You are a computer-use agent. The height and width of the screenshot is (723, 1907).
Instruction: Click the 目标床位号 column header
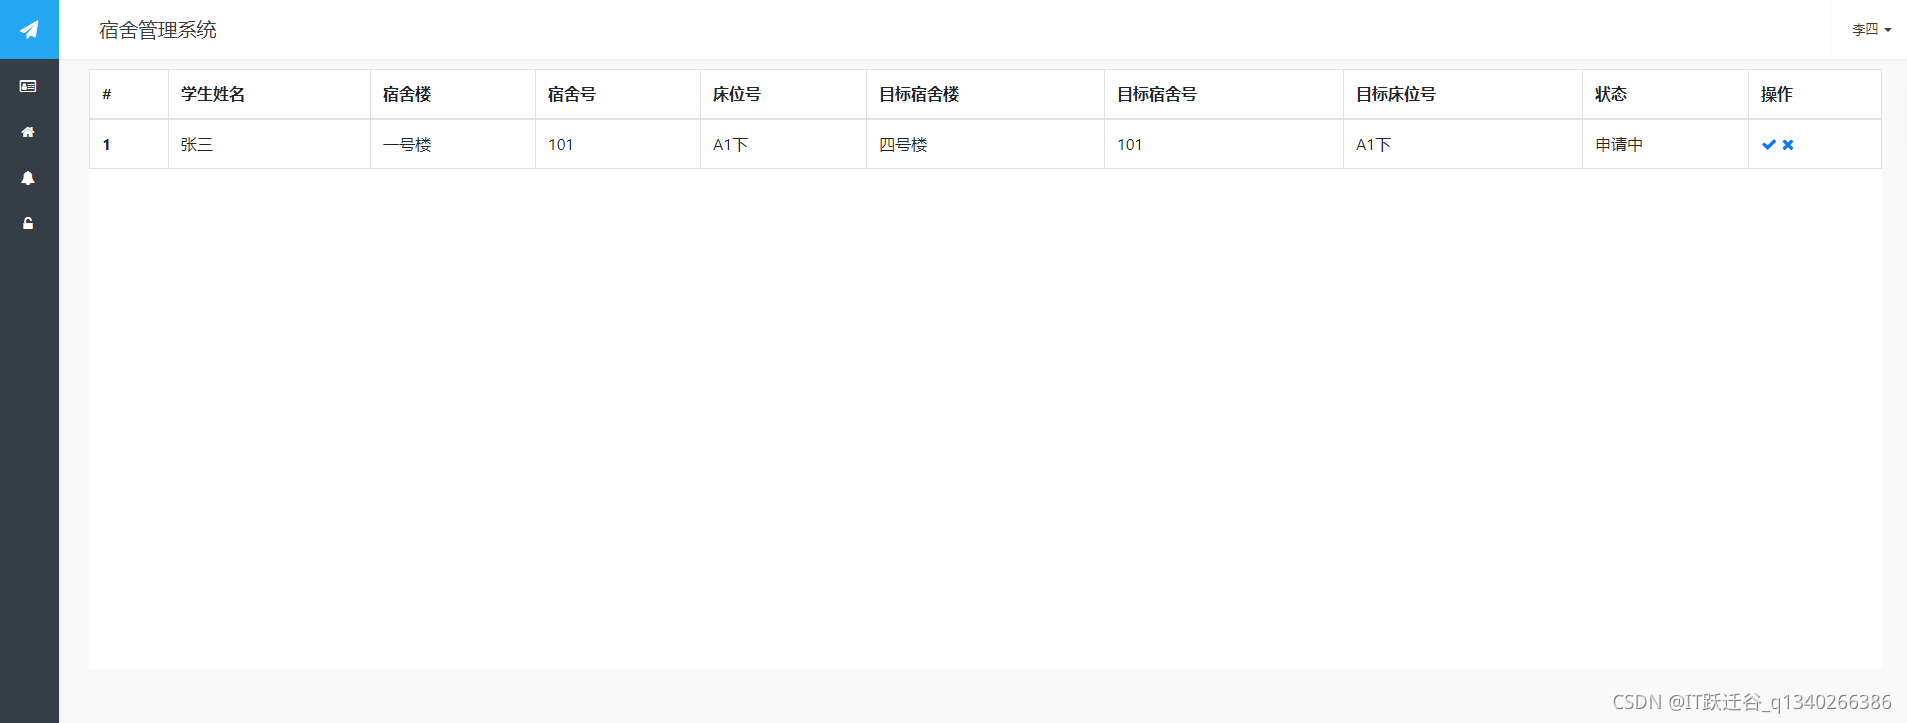click(x=1396, y=94)
